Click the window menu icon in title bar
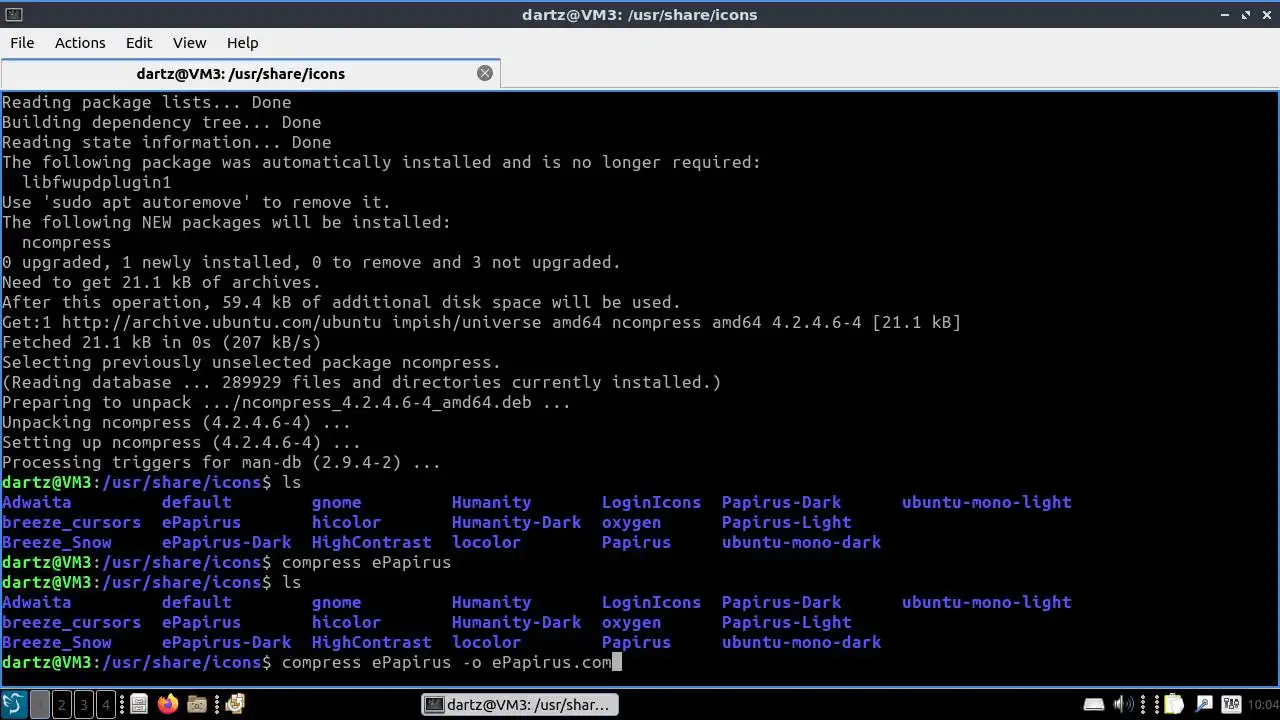The width and height of the screenshot is (1280, 720). point(13,15)
